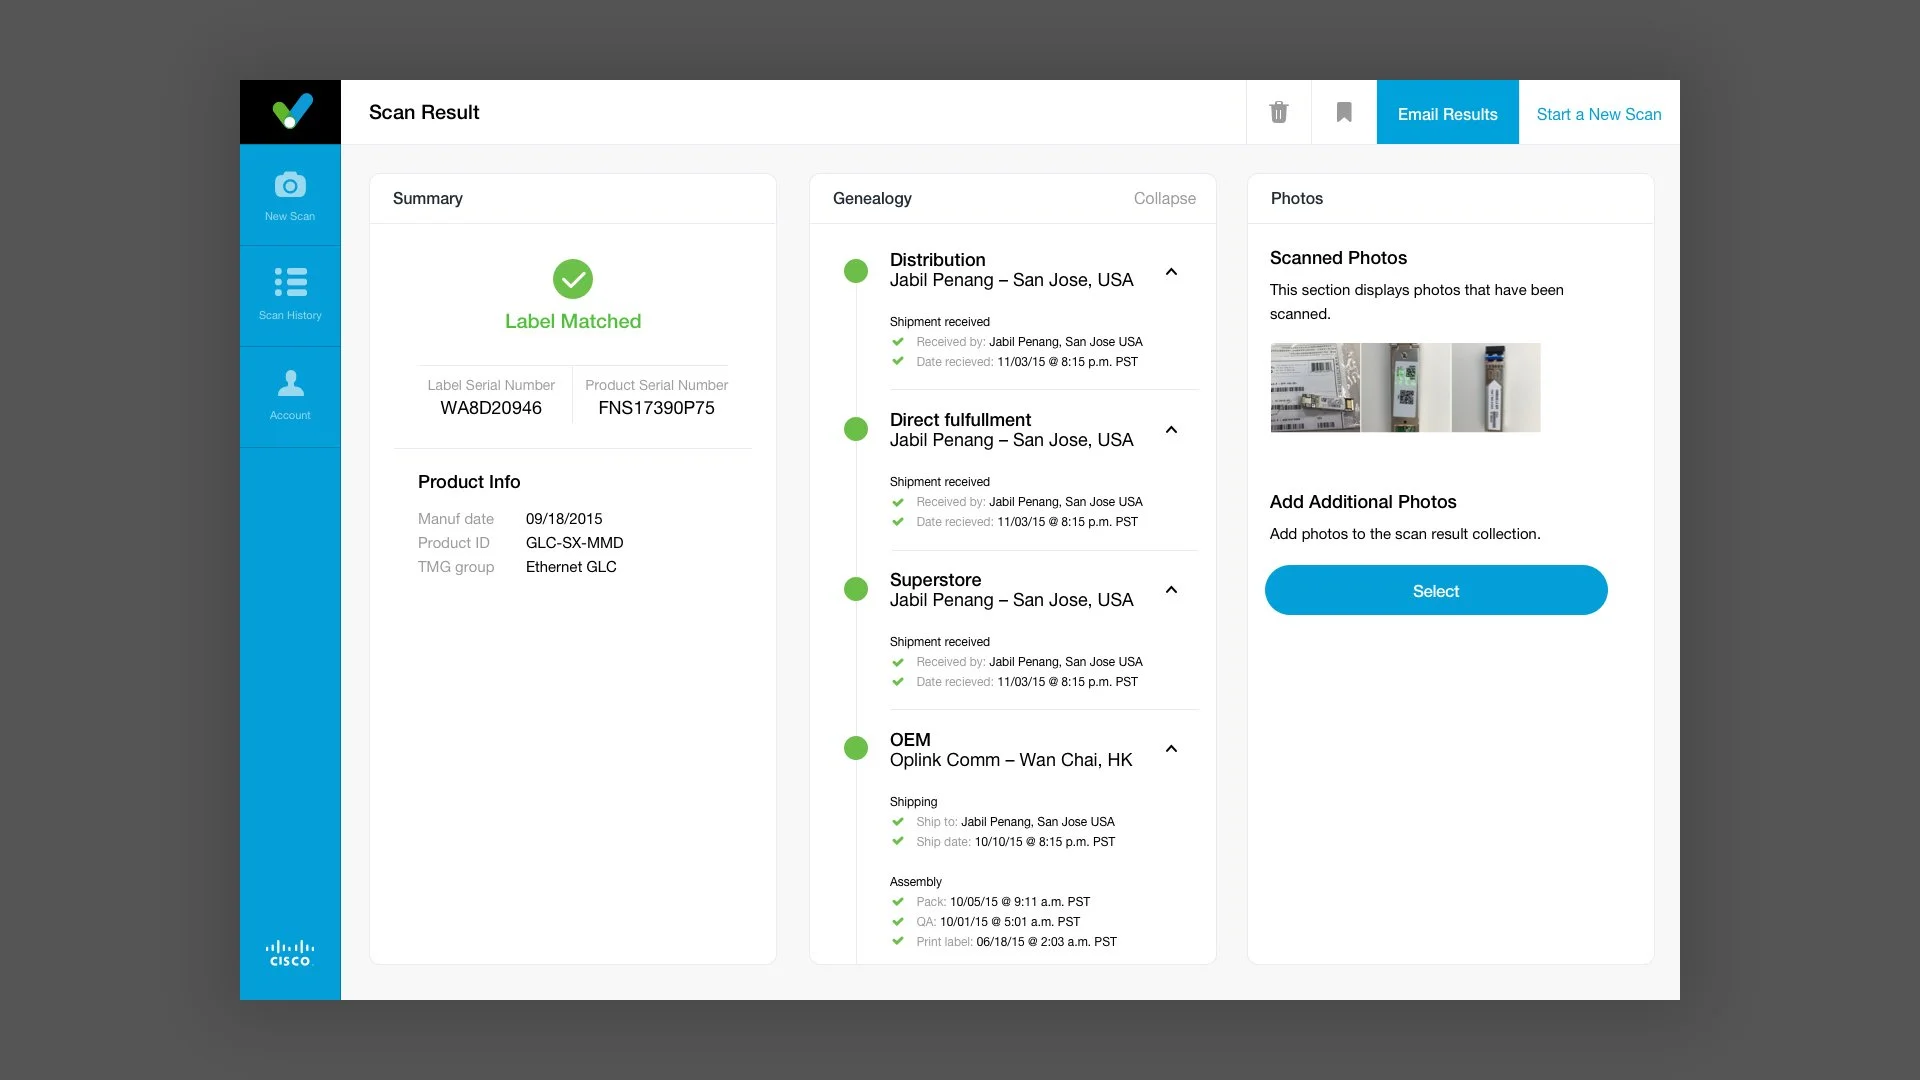Click the checkmark app logo

[291, 111]
